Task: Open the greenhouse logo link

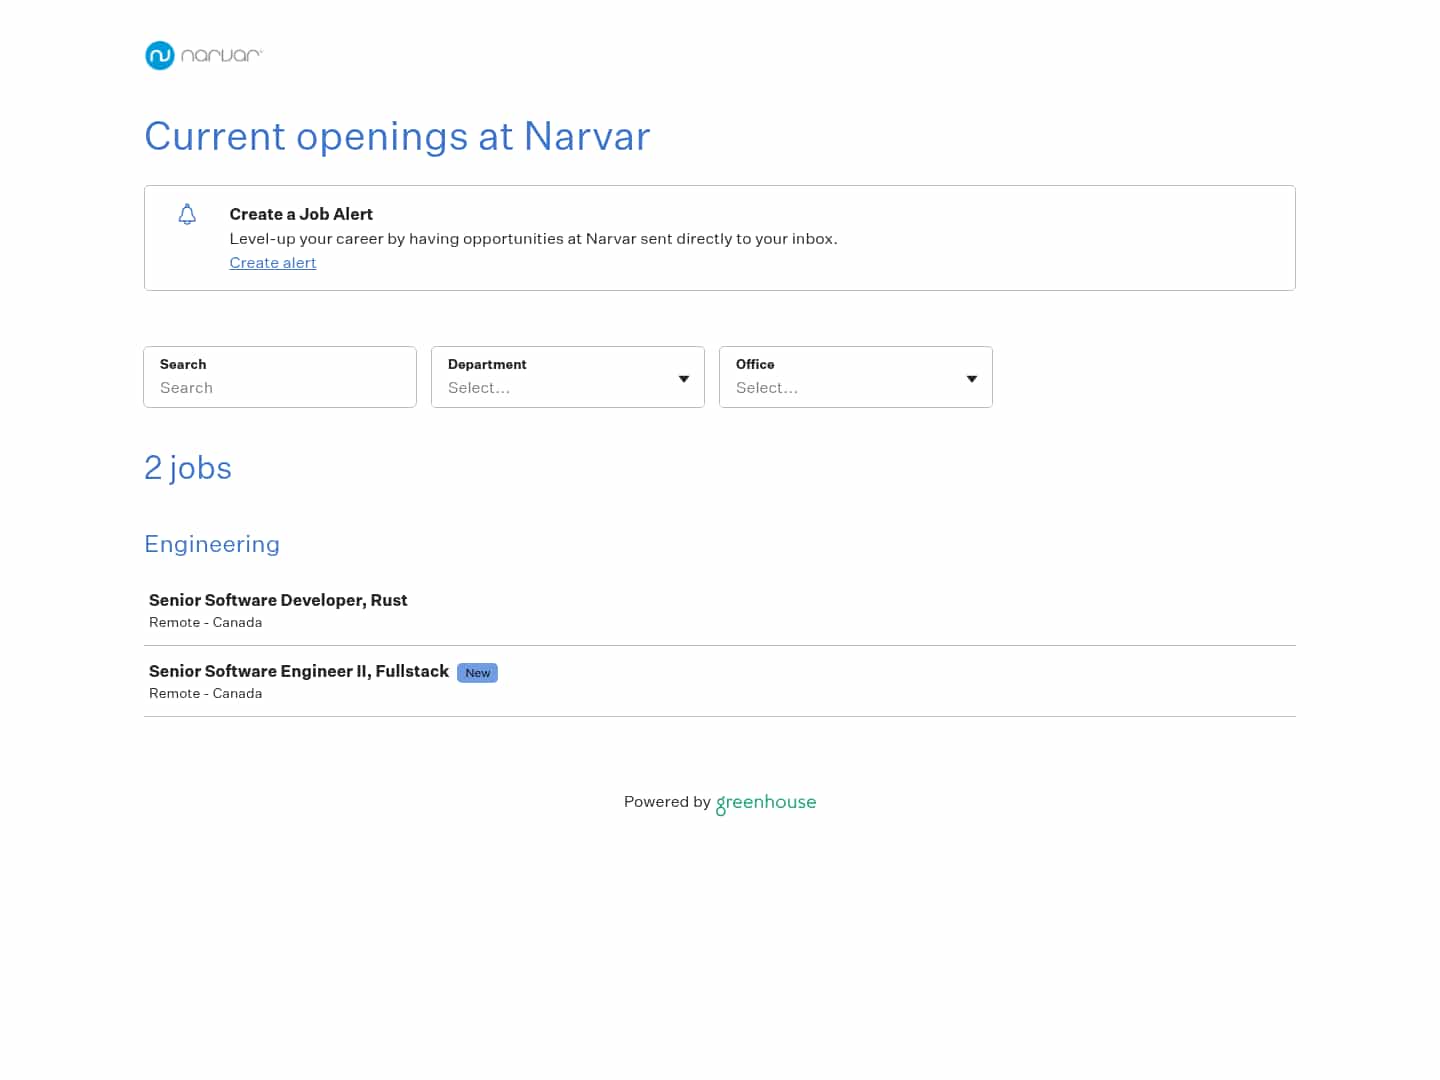Action: [x=766, y=803]
